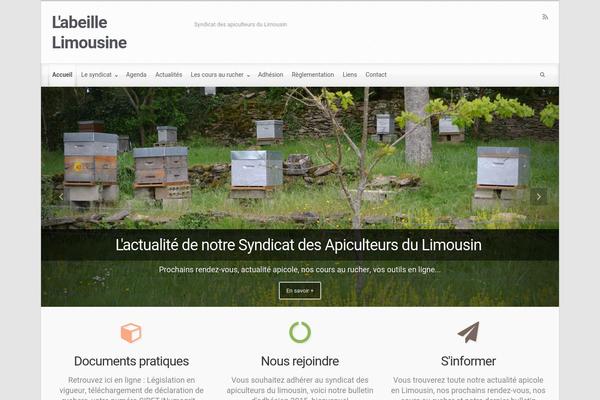Image resolution: width=600 pixels, height=400 pixels.
Task: Click the slider headline about Syndicat
Action: coord(298,245)
